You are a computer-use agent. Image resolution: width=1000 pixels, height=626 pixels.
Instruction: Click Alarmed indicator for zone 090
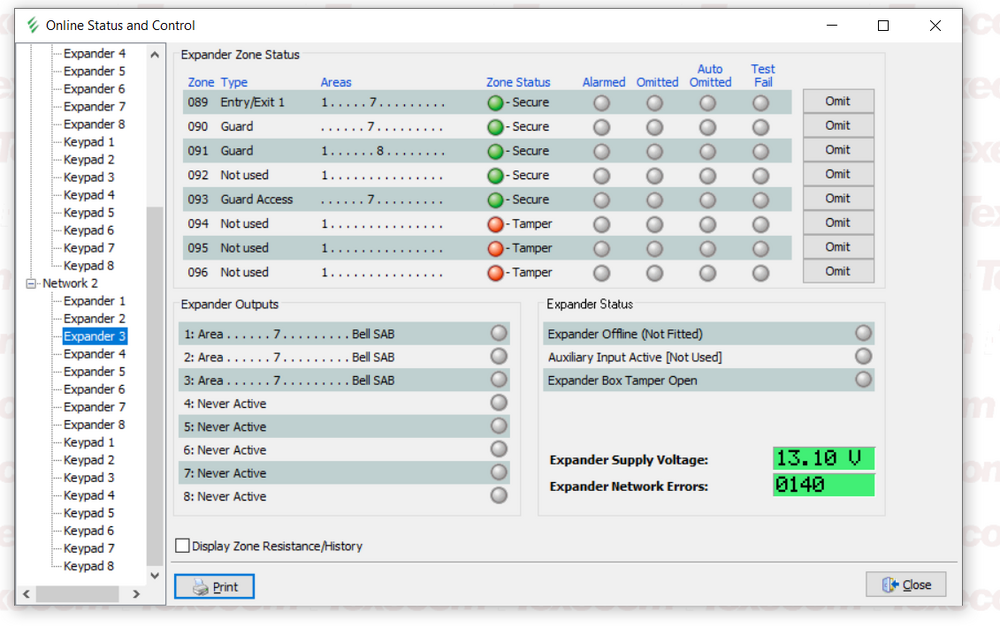click(x=601, y=127)
